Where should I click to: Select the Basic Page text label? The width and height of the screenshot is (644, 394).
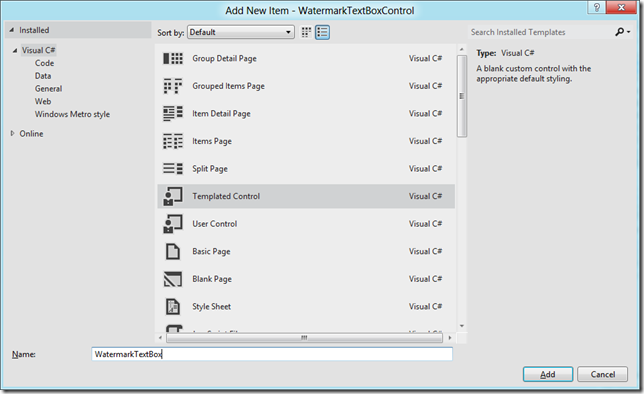point(211,251)
